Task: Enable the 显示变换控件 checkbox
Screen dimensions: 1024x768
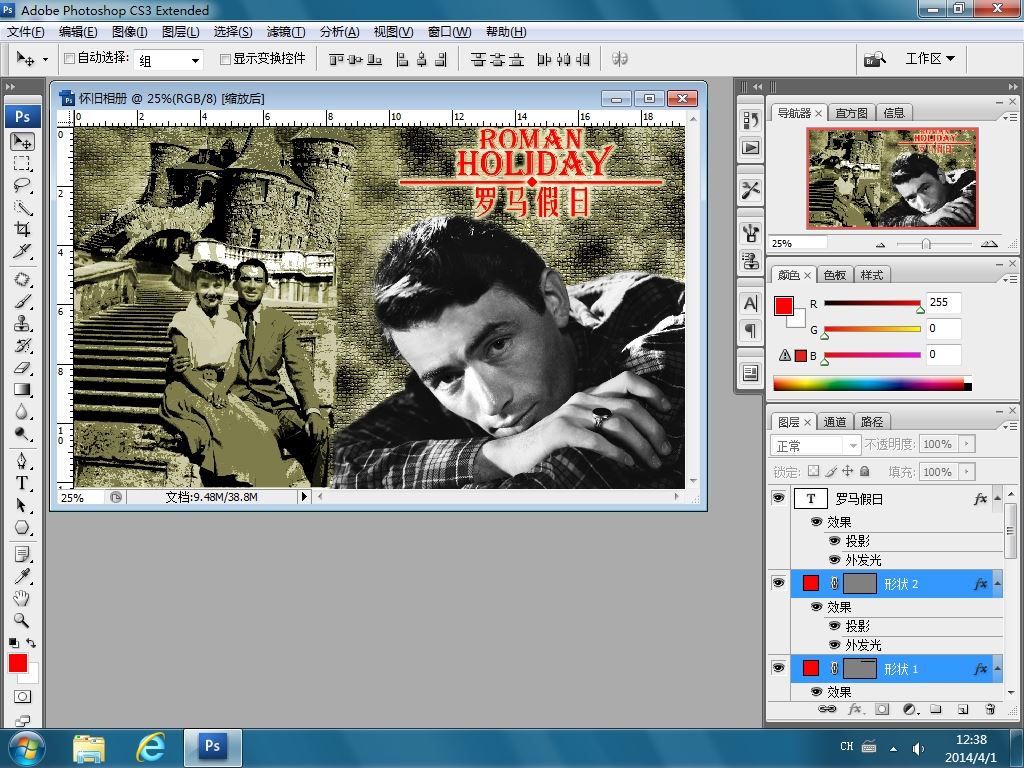Action: click(225, 59)
